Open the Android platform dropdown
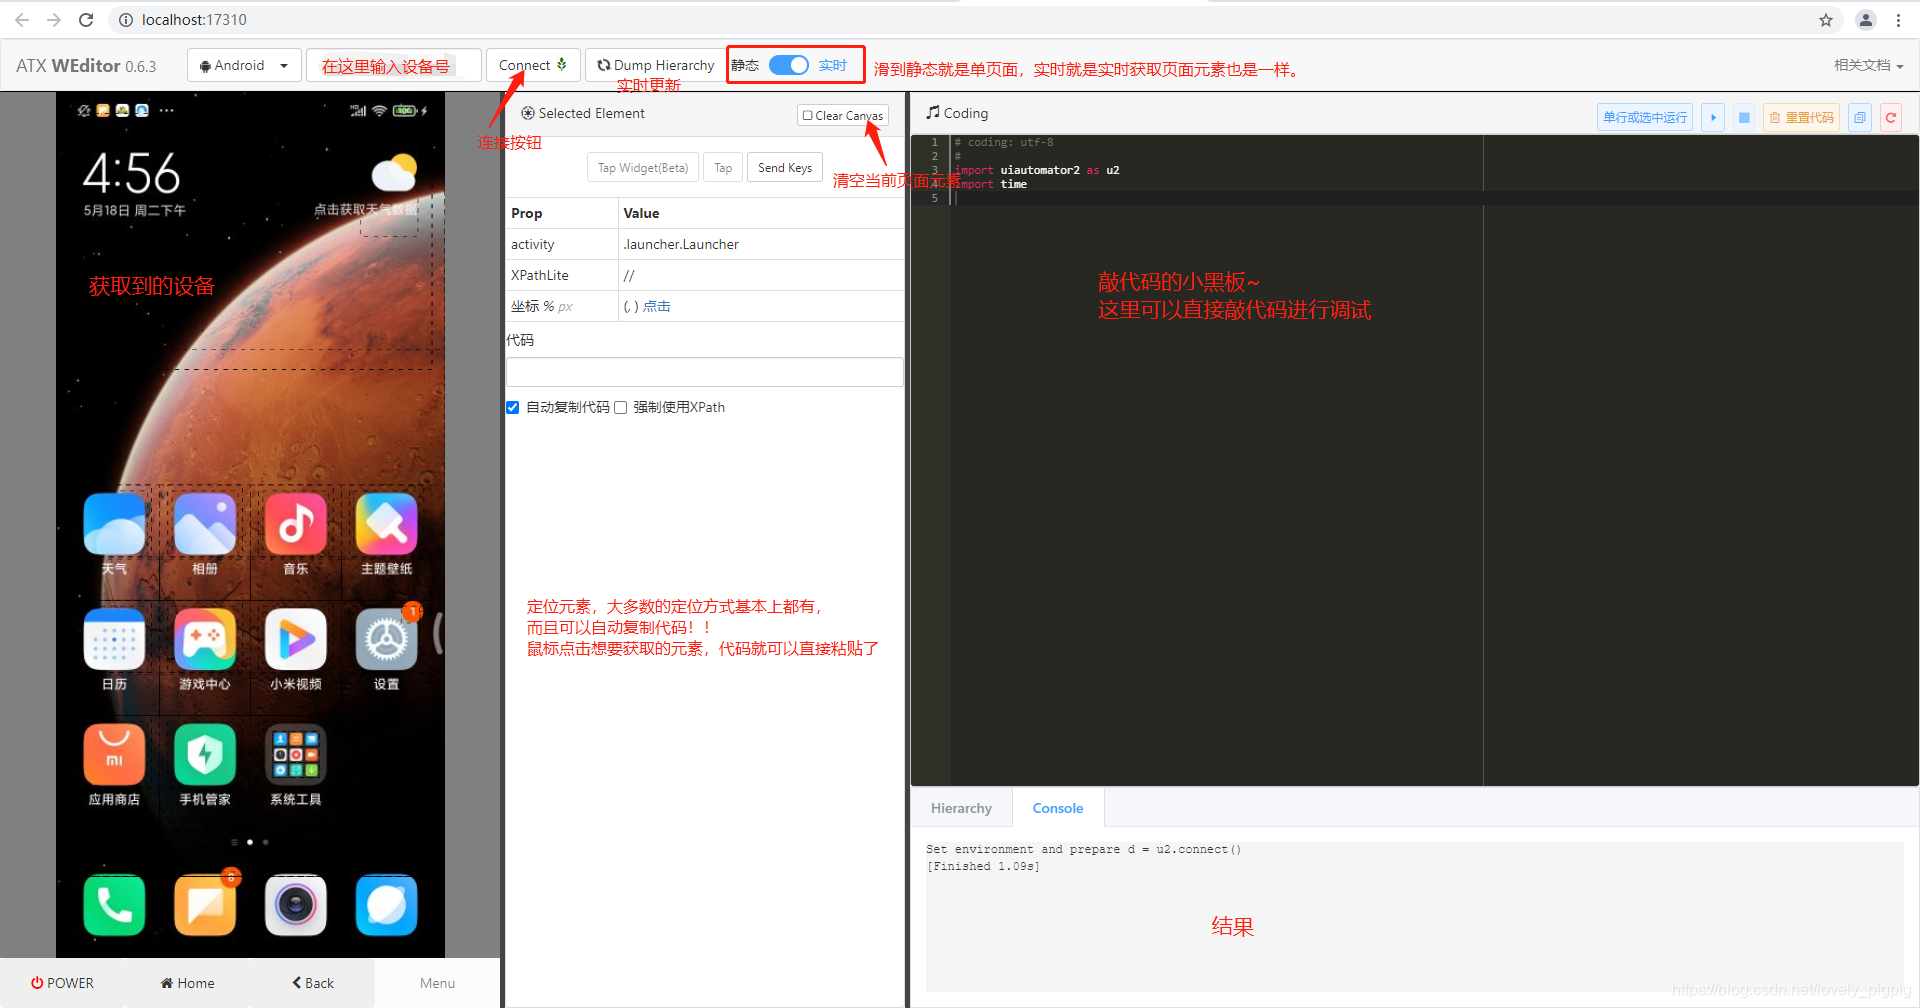This screenshot has height=1008, width=1920. [243, 65]
